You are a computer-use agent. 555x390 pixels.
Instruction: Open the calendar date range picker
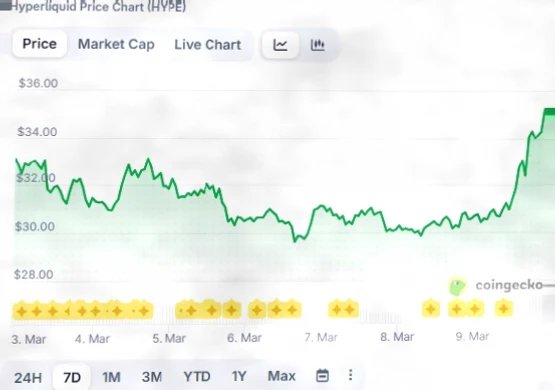click(x=322, y=375)
